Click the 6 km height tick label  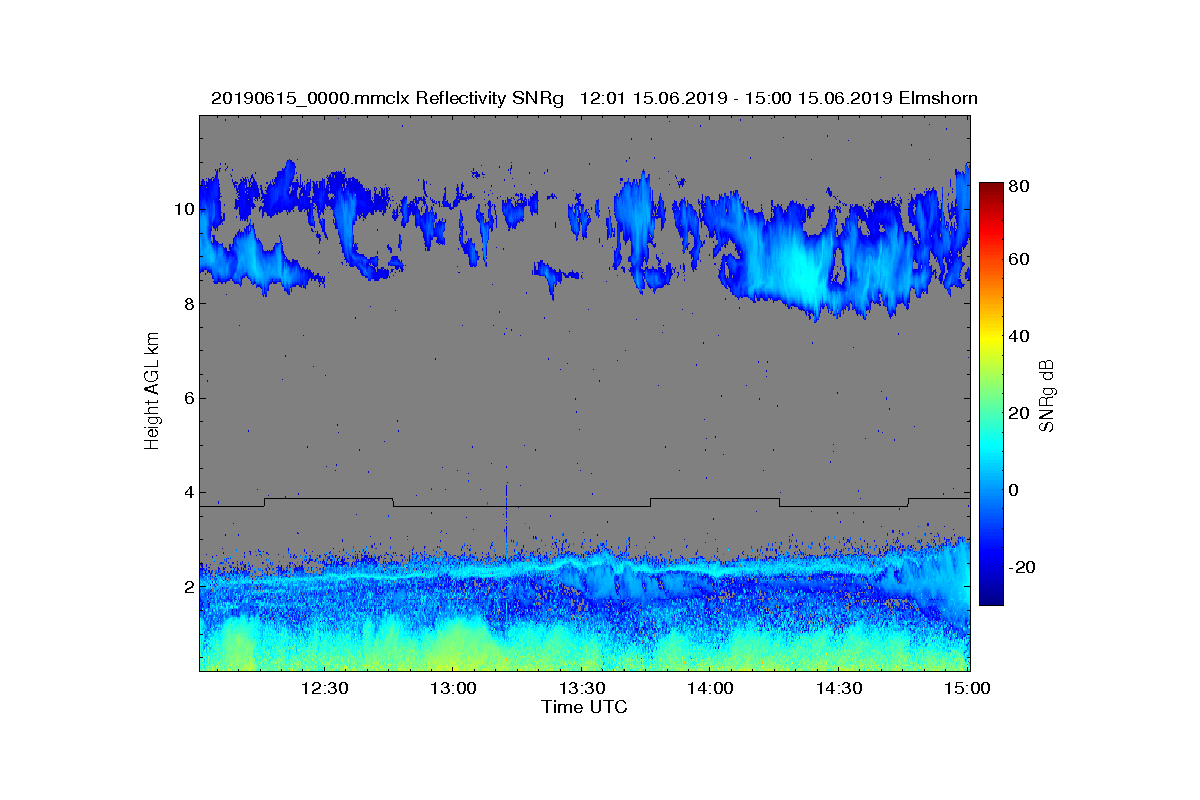[187, 398]
